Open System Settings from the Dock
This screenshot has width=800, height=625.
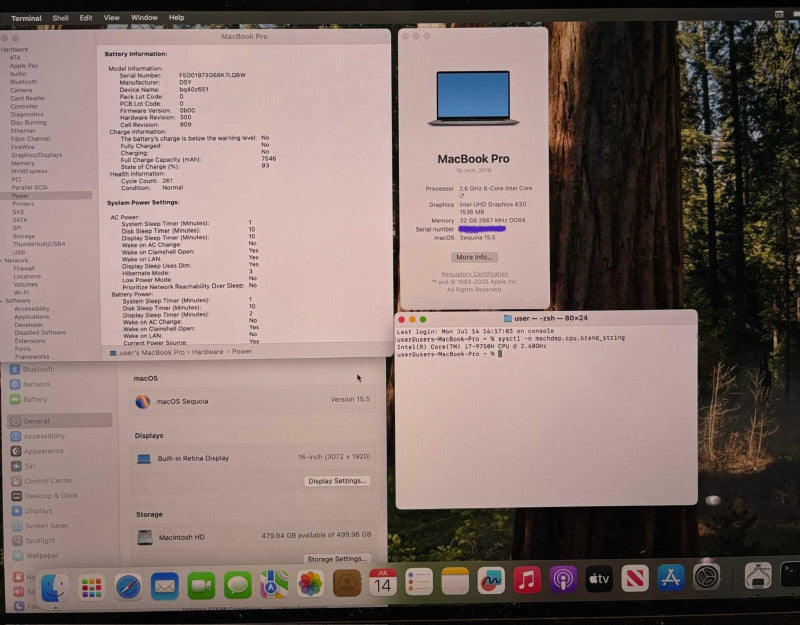click(707, 577)
